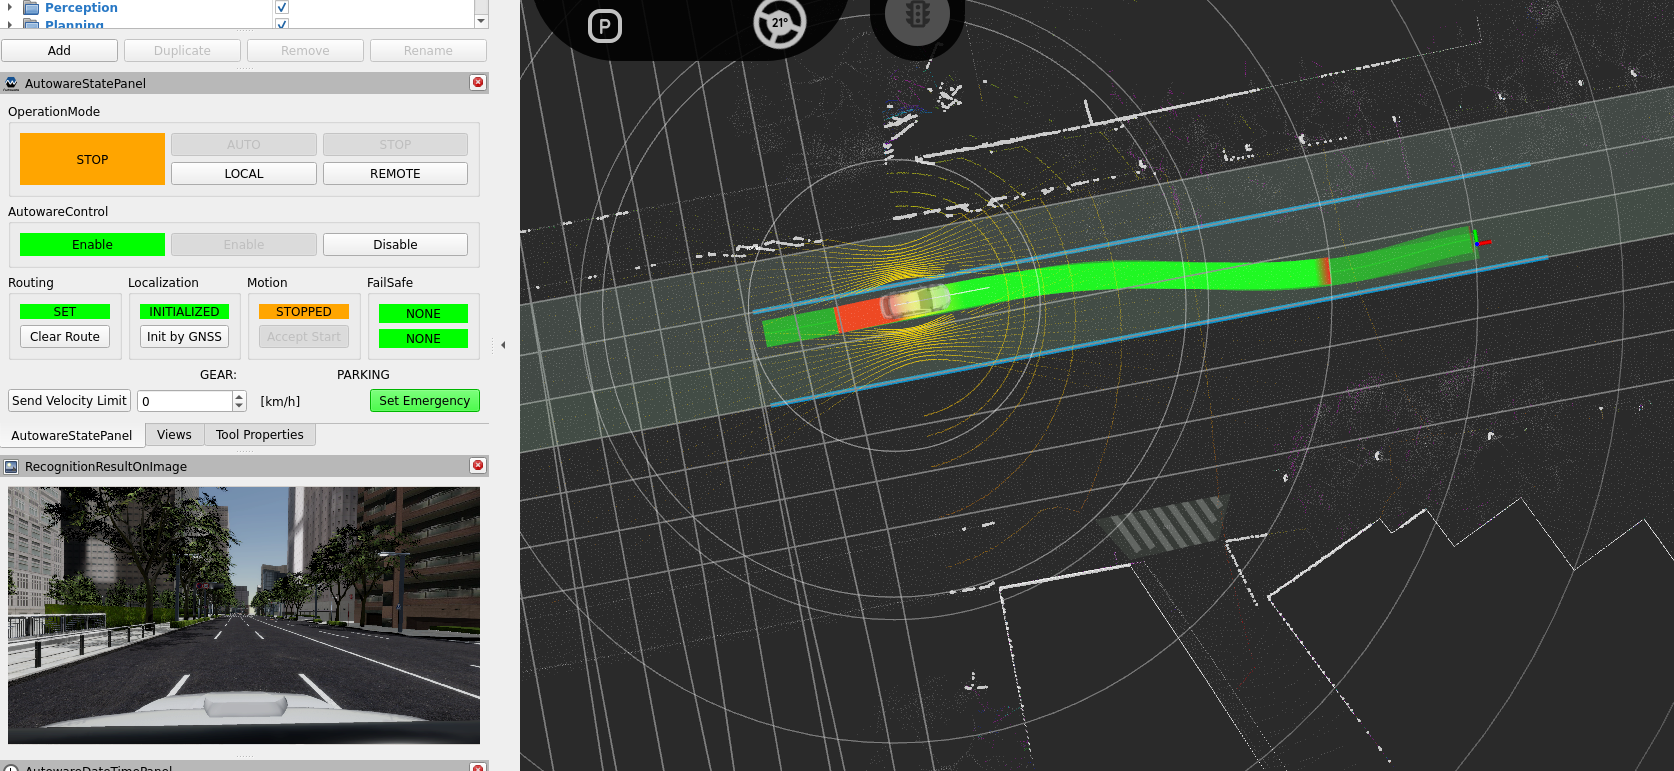Click the RecognitionResultOnImage picture icon
This screenshot has width=1674, height=771.
click(12, 466)
